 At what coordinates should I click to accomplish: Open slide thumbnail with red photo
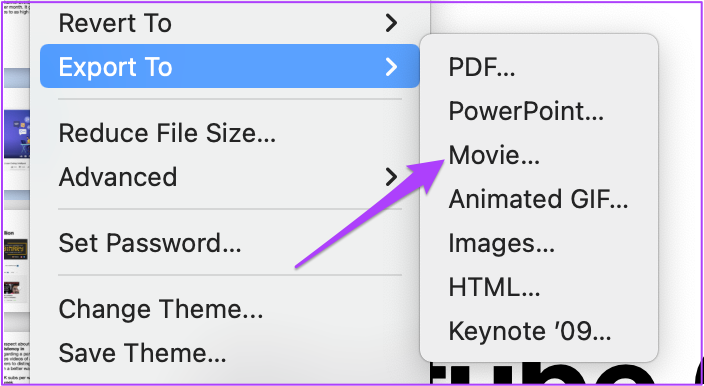pos(12,288)
